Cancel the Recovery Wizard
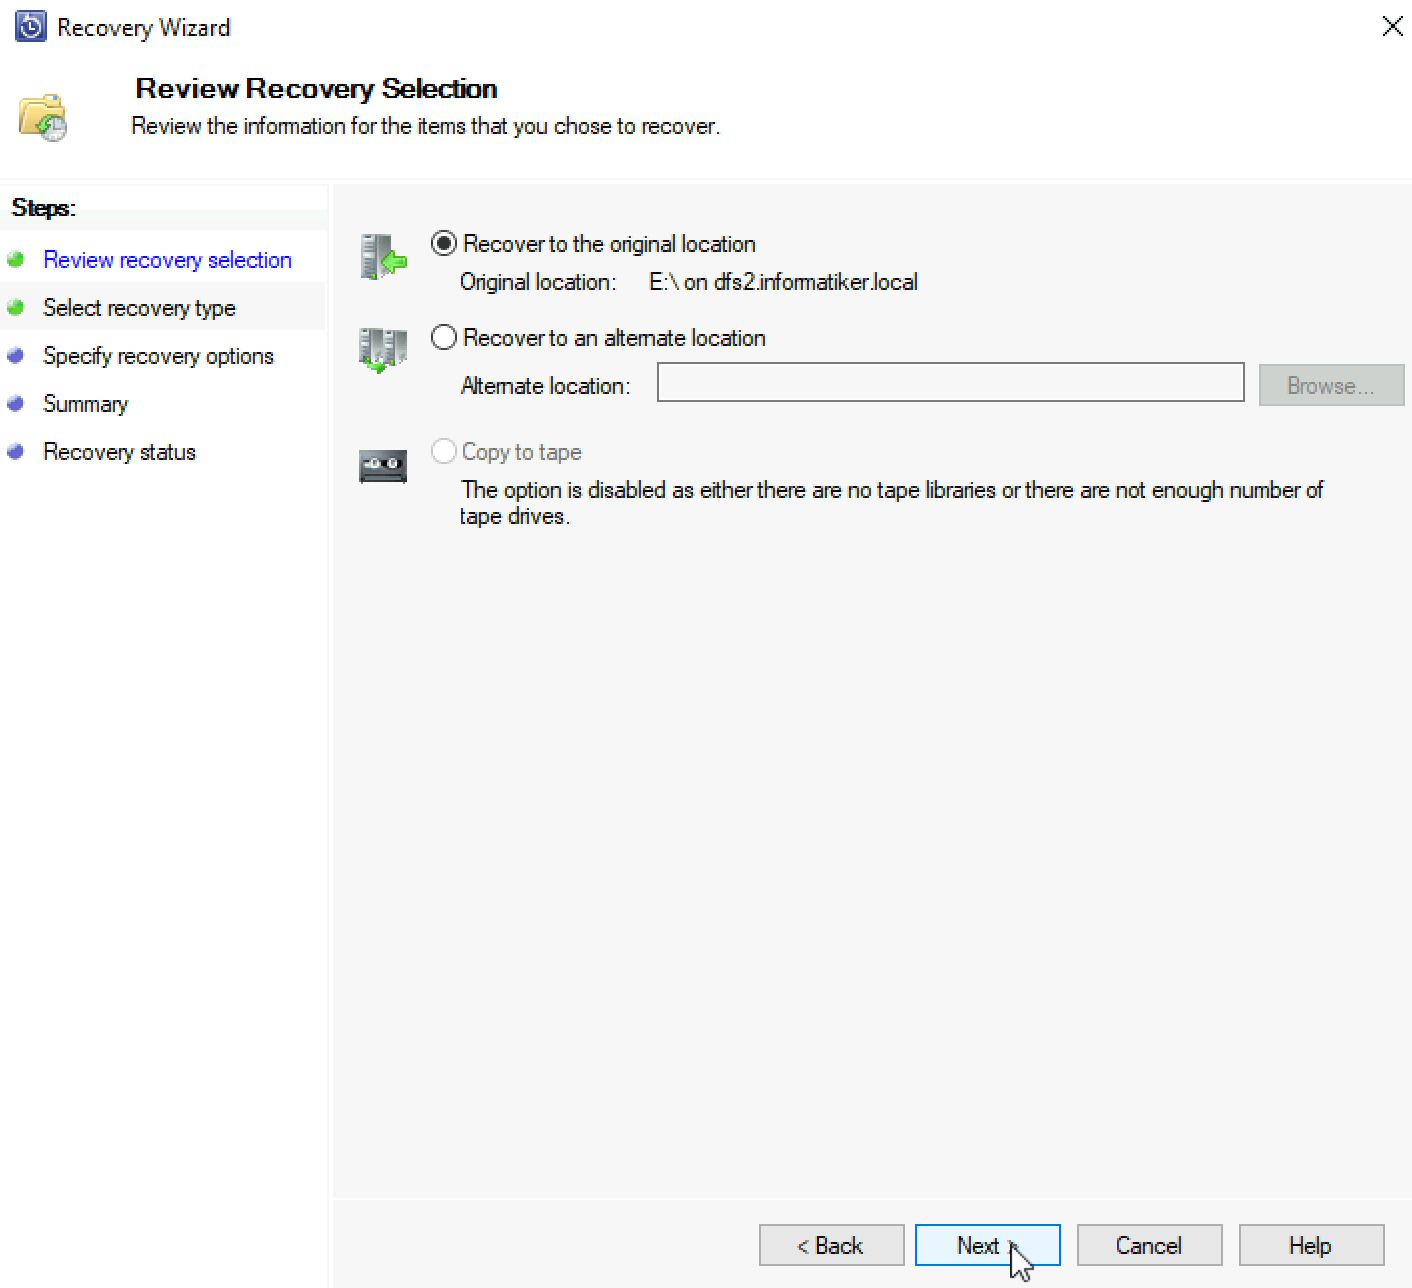1412x1288 pixels. click(1149, 1245)
